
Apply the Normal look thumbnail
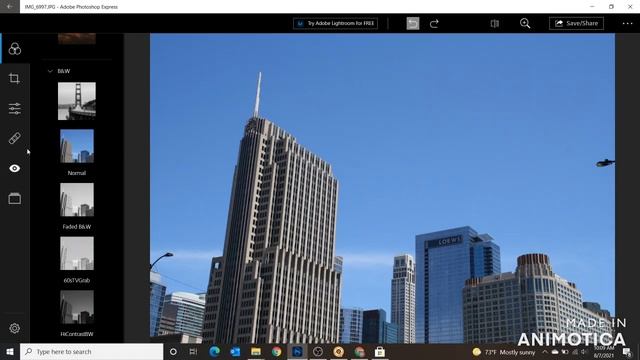point(77,146)
